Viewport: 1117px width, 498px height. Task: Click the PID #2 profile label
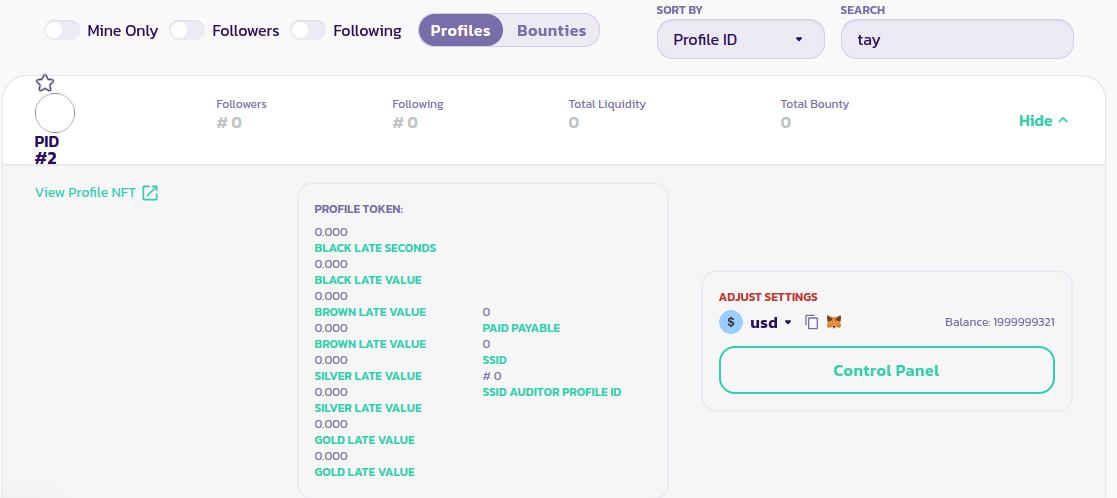(x=46, y=149)
